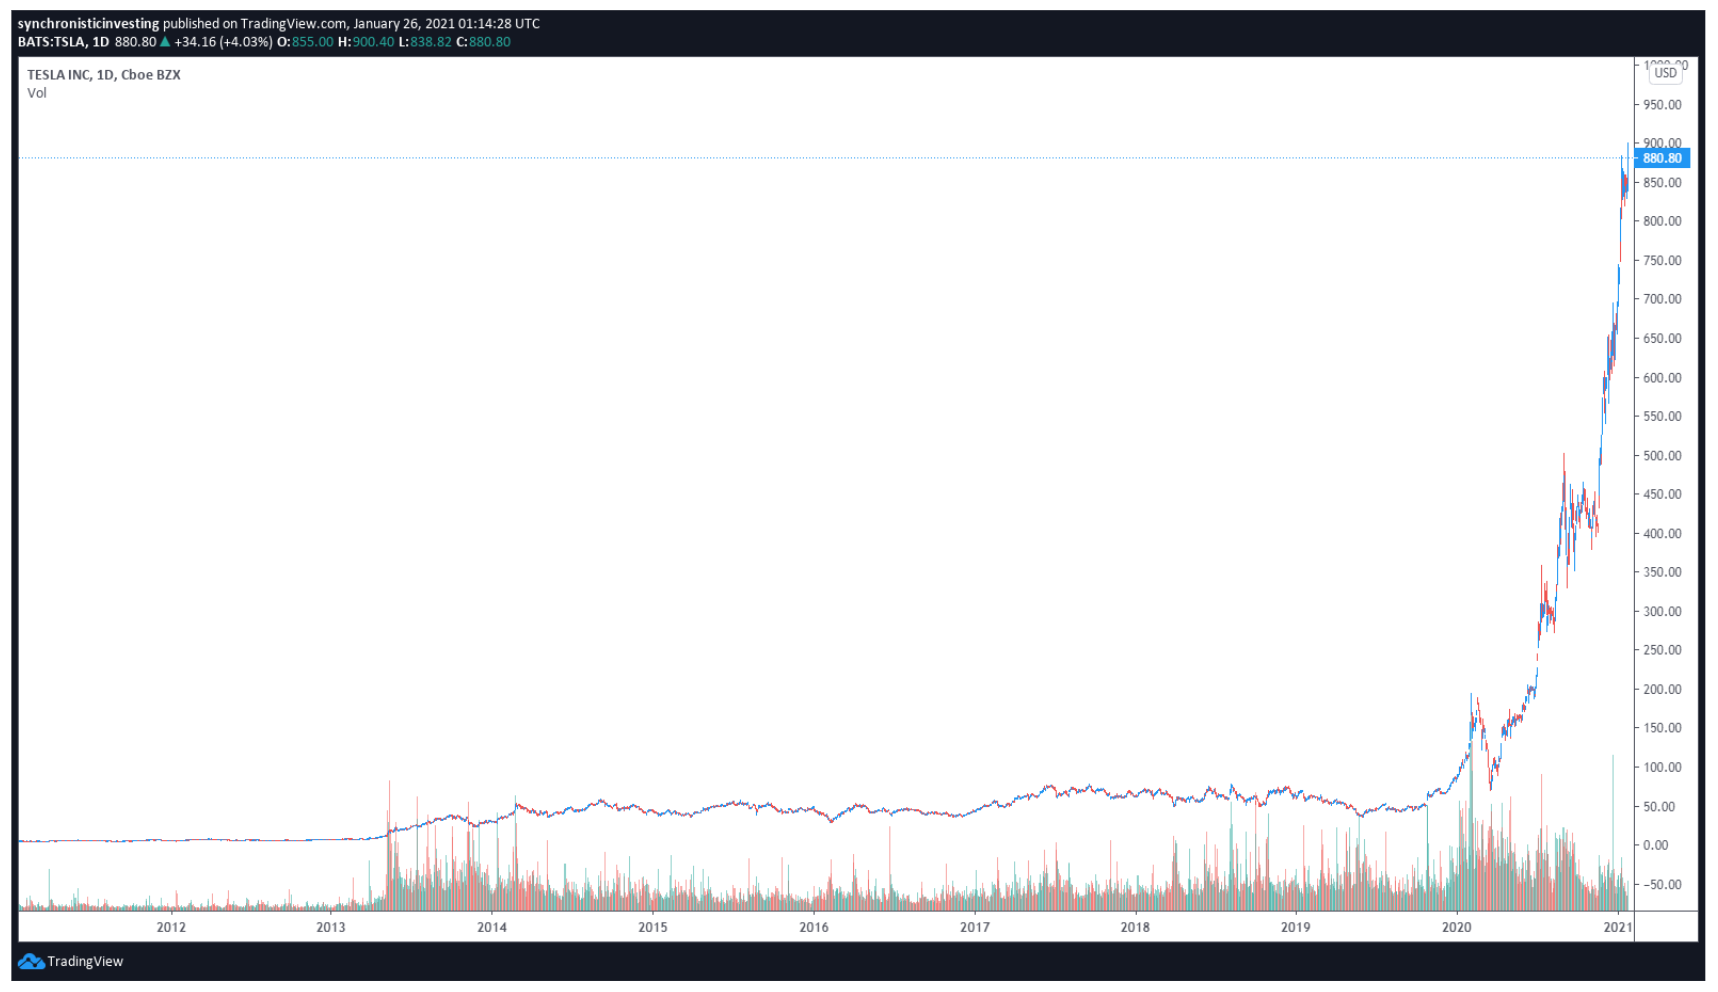Viewport: 1718px width, 992px height.
Task: Click the published date January 26, 2021 text
Action: tap(404, 24)
